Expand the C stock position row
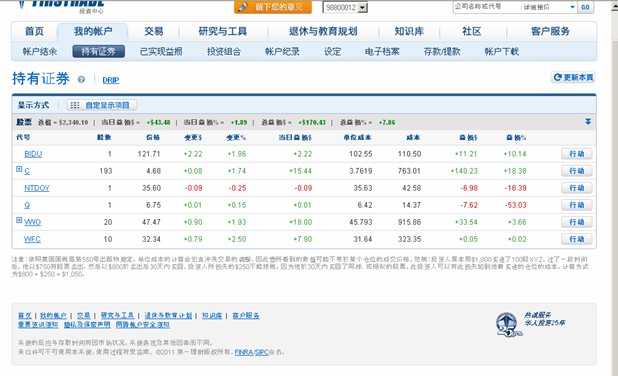Screen dimensions: 618x376 tap(19, 169)
